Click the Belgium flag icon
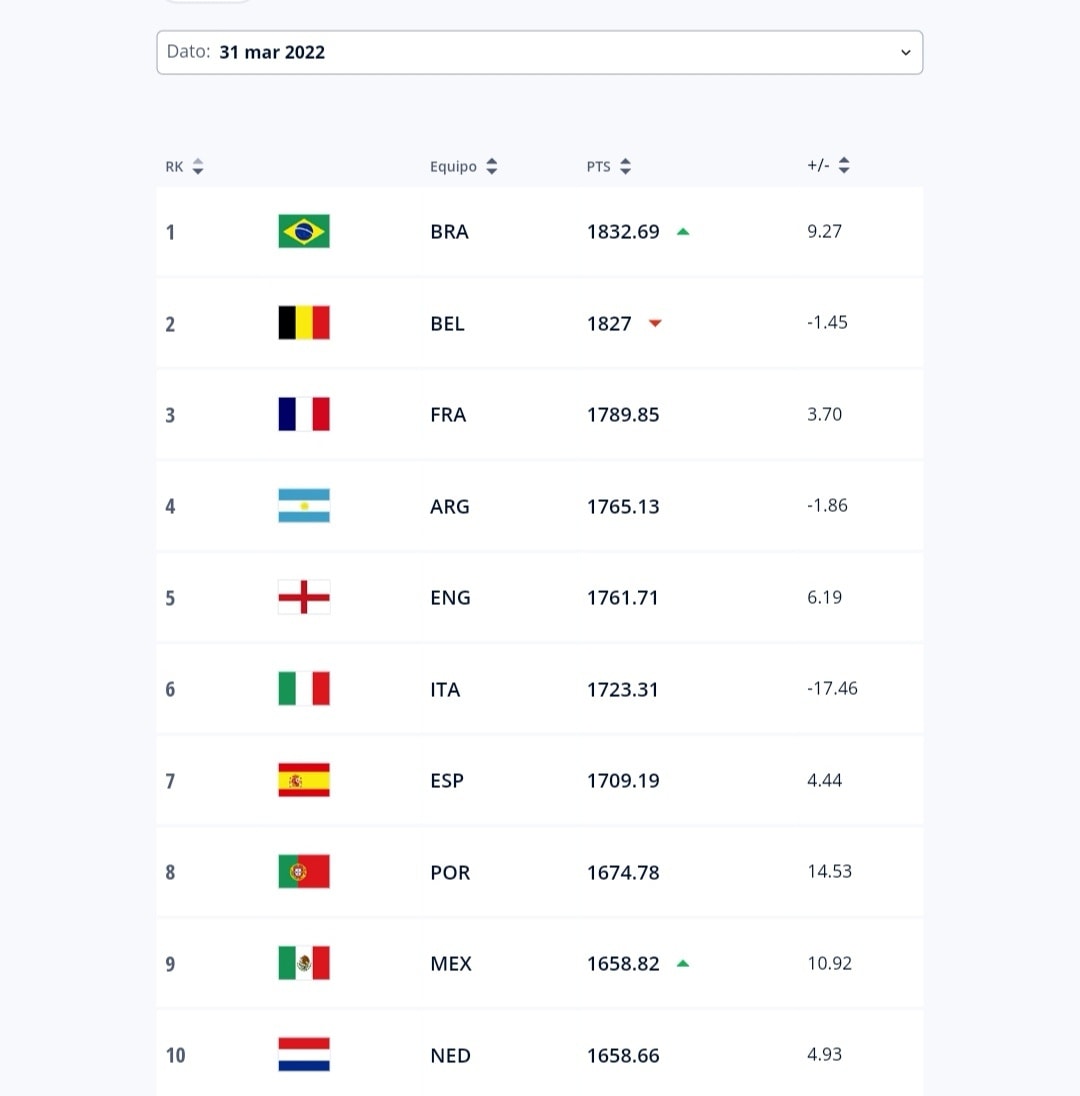The image size is (1080, 1096). pyautogui.click(x=304, y=323)
